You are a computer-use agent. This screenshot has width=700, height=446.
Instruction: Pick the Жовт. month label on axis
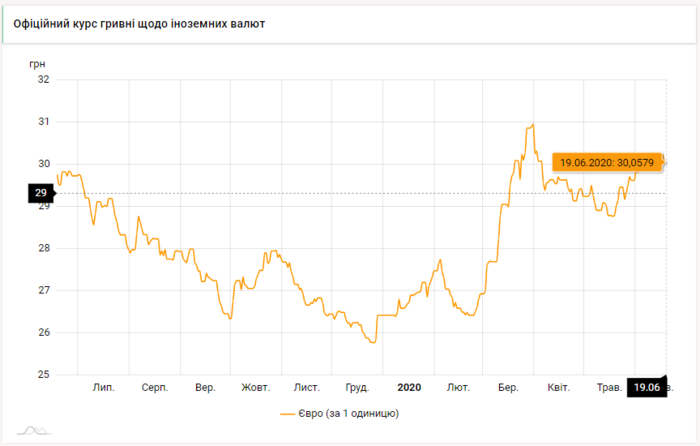point(256,386)
